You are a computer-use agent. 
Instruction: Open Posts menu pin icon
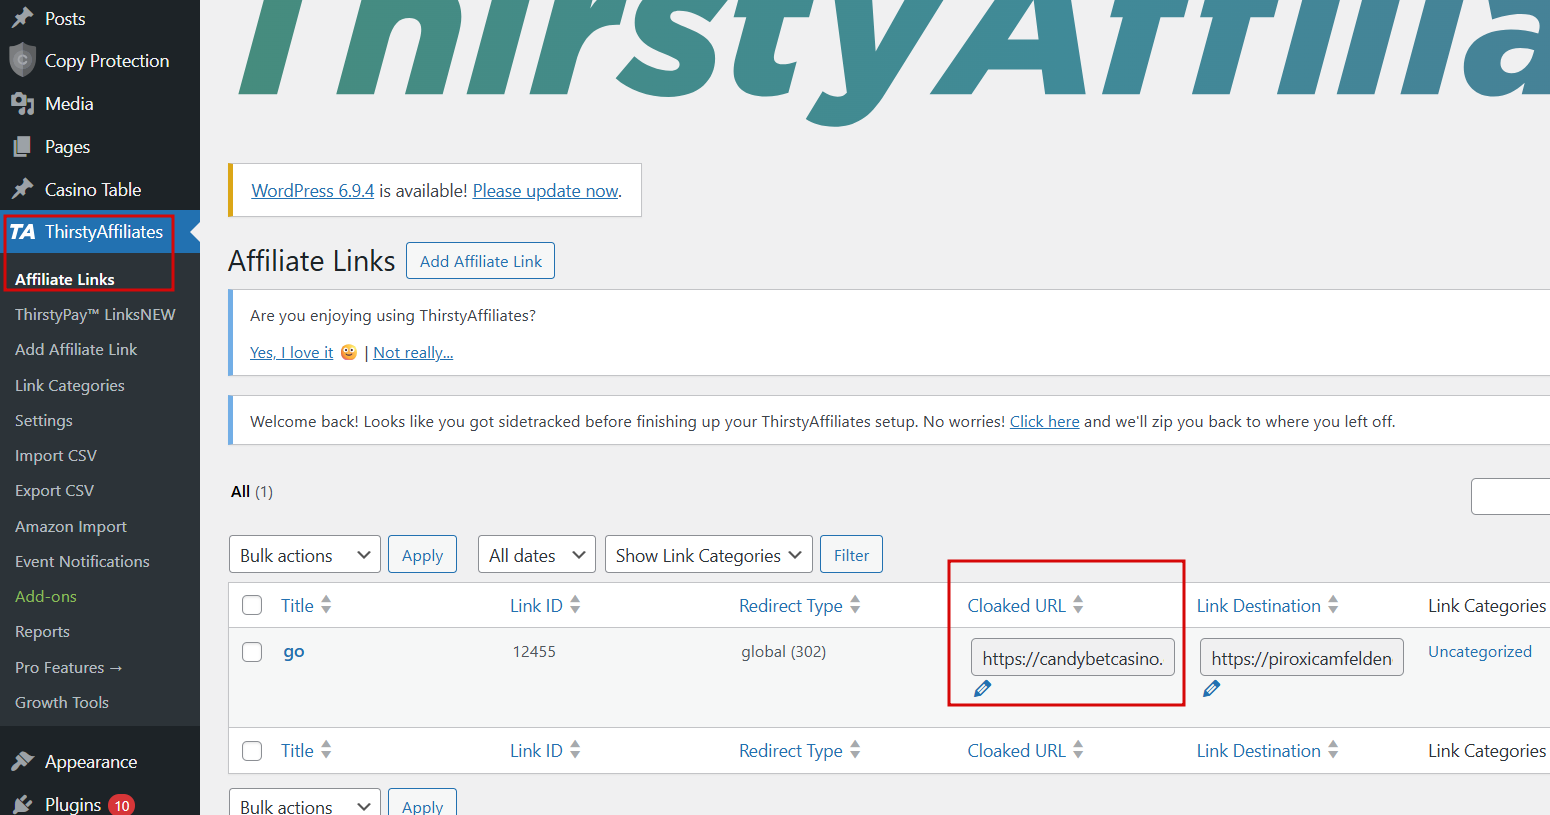(x=22, y=18)
